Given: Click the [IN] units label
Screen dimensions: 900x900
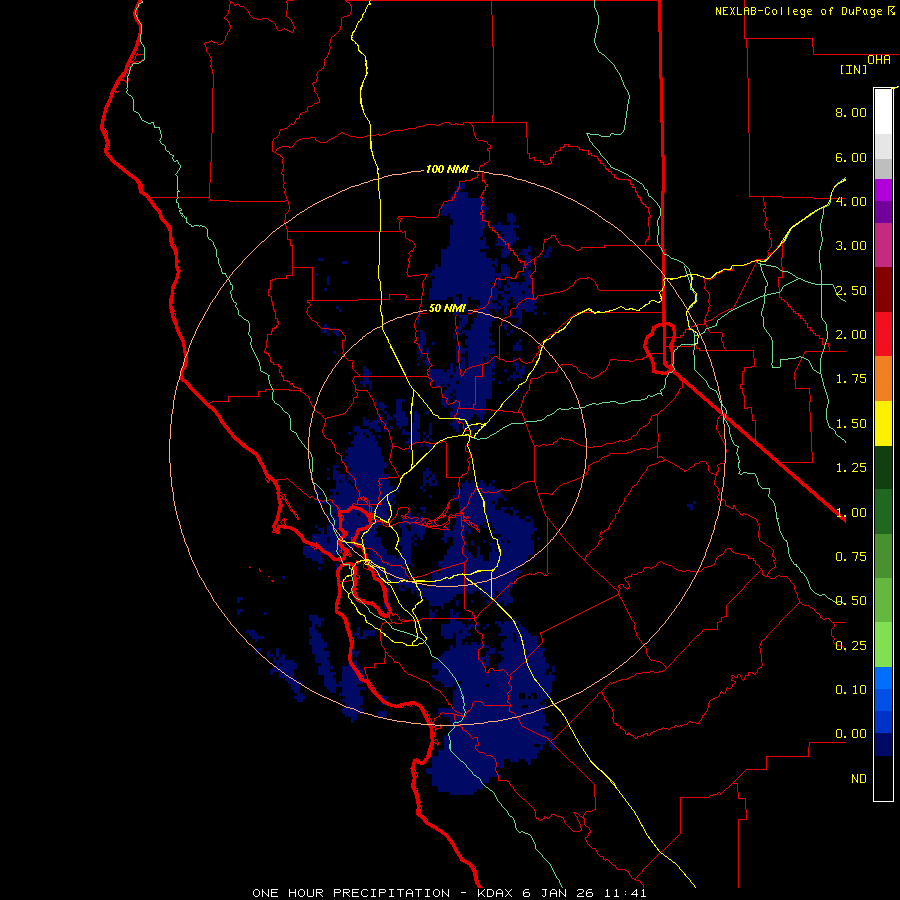Looking at the screenshot, I should point(854,69).
